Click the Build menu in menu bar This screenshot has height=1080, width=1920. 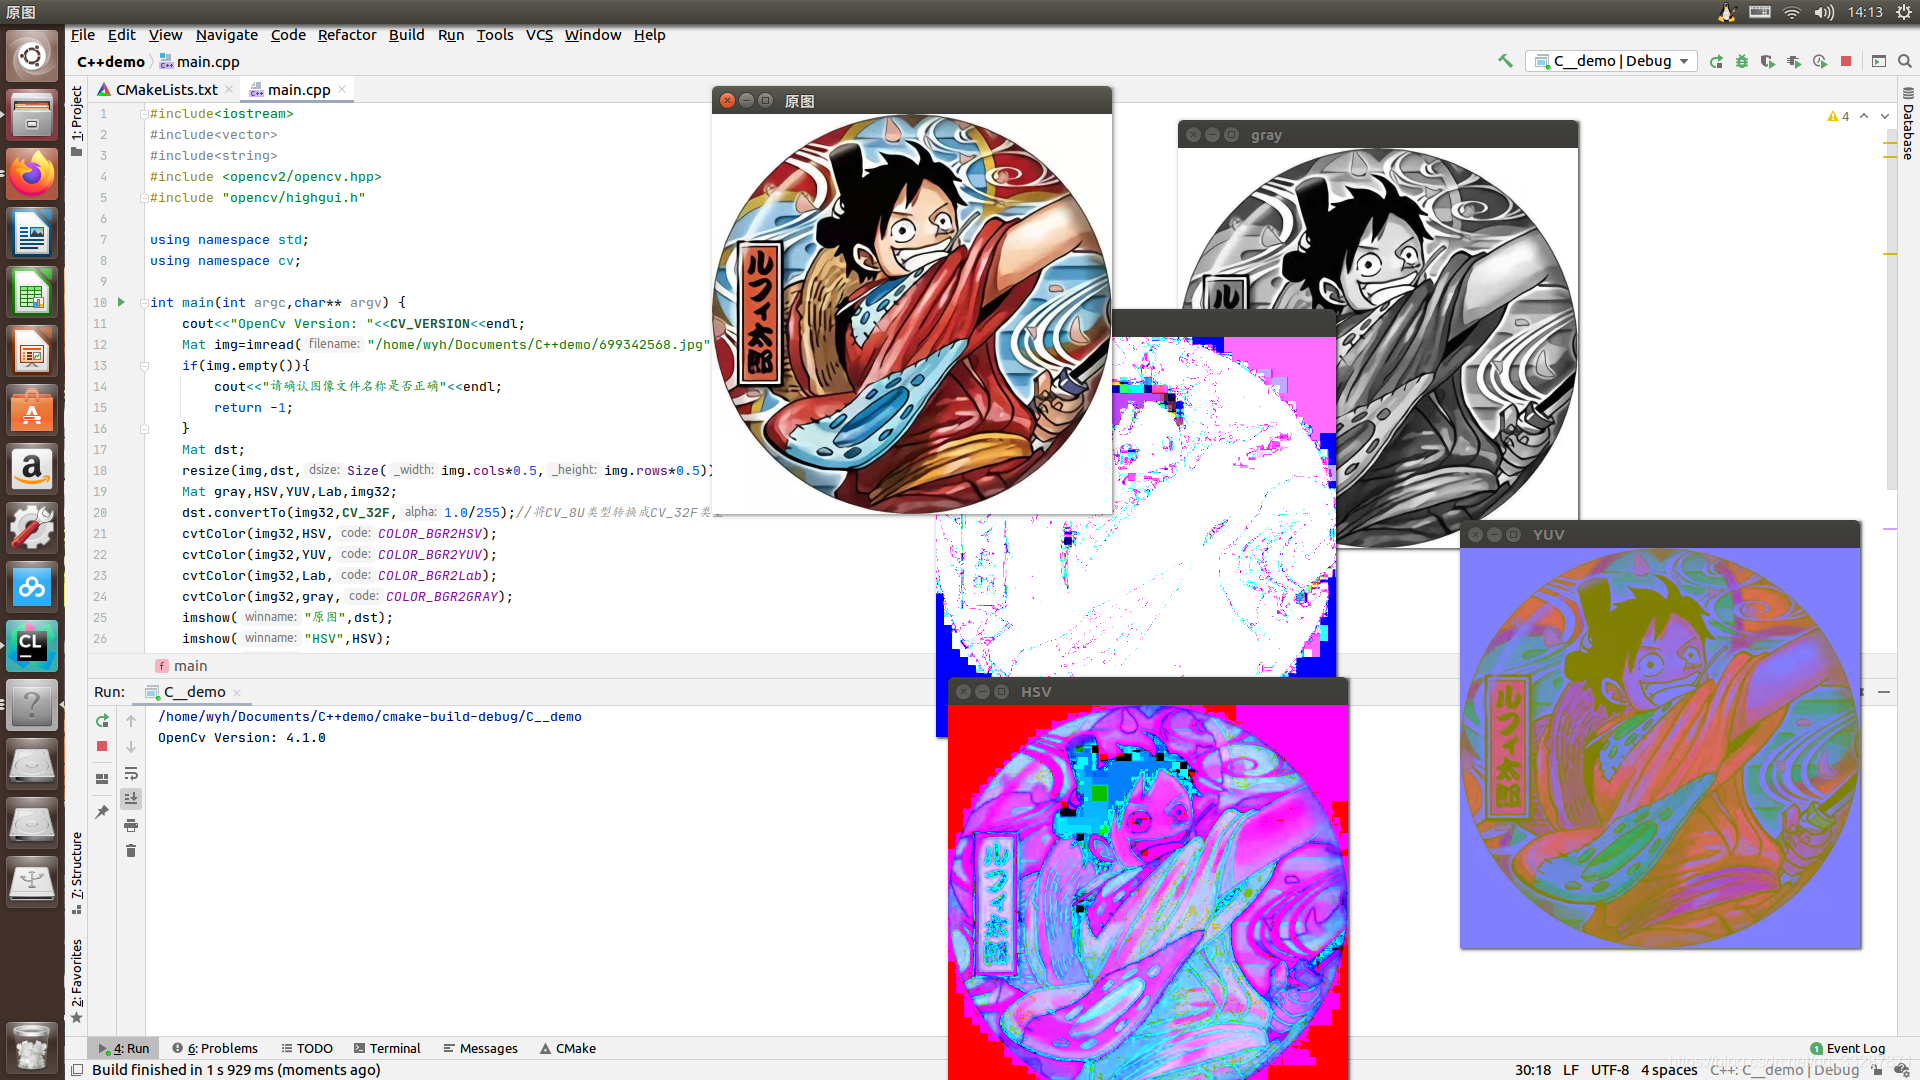(404, 34)
